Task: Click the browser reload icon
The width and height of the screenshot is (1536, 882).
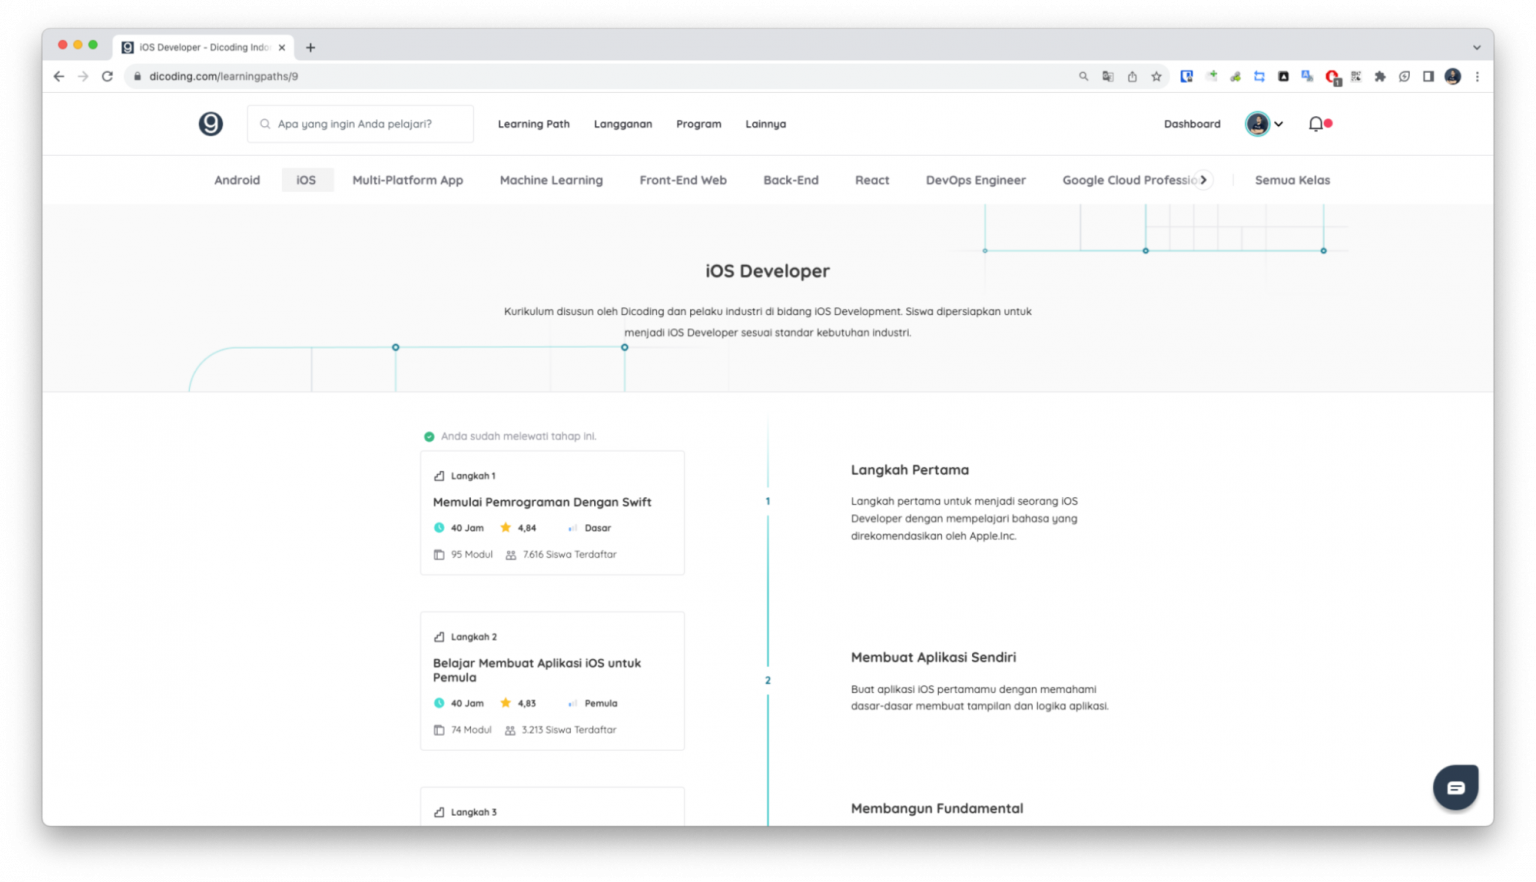Action: pyautogui.click(x=107, y=76)
